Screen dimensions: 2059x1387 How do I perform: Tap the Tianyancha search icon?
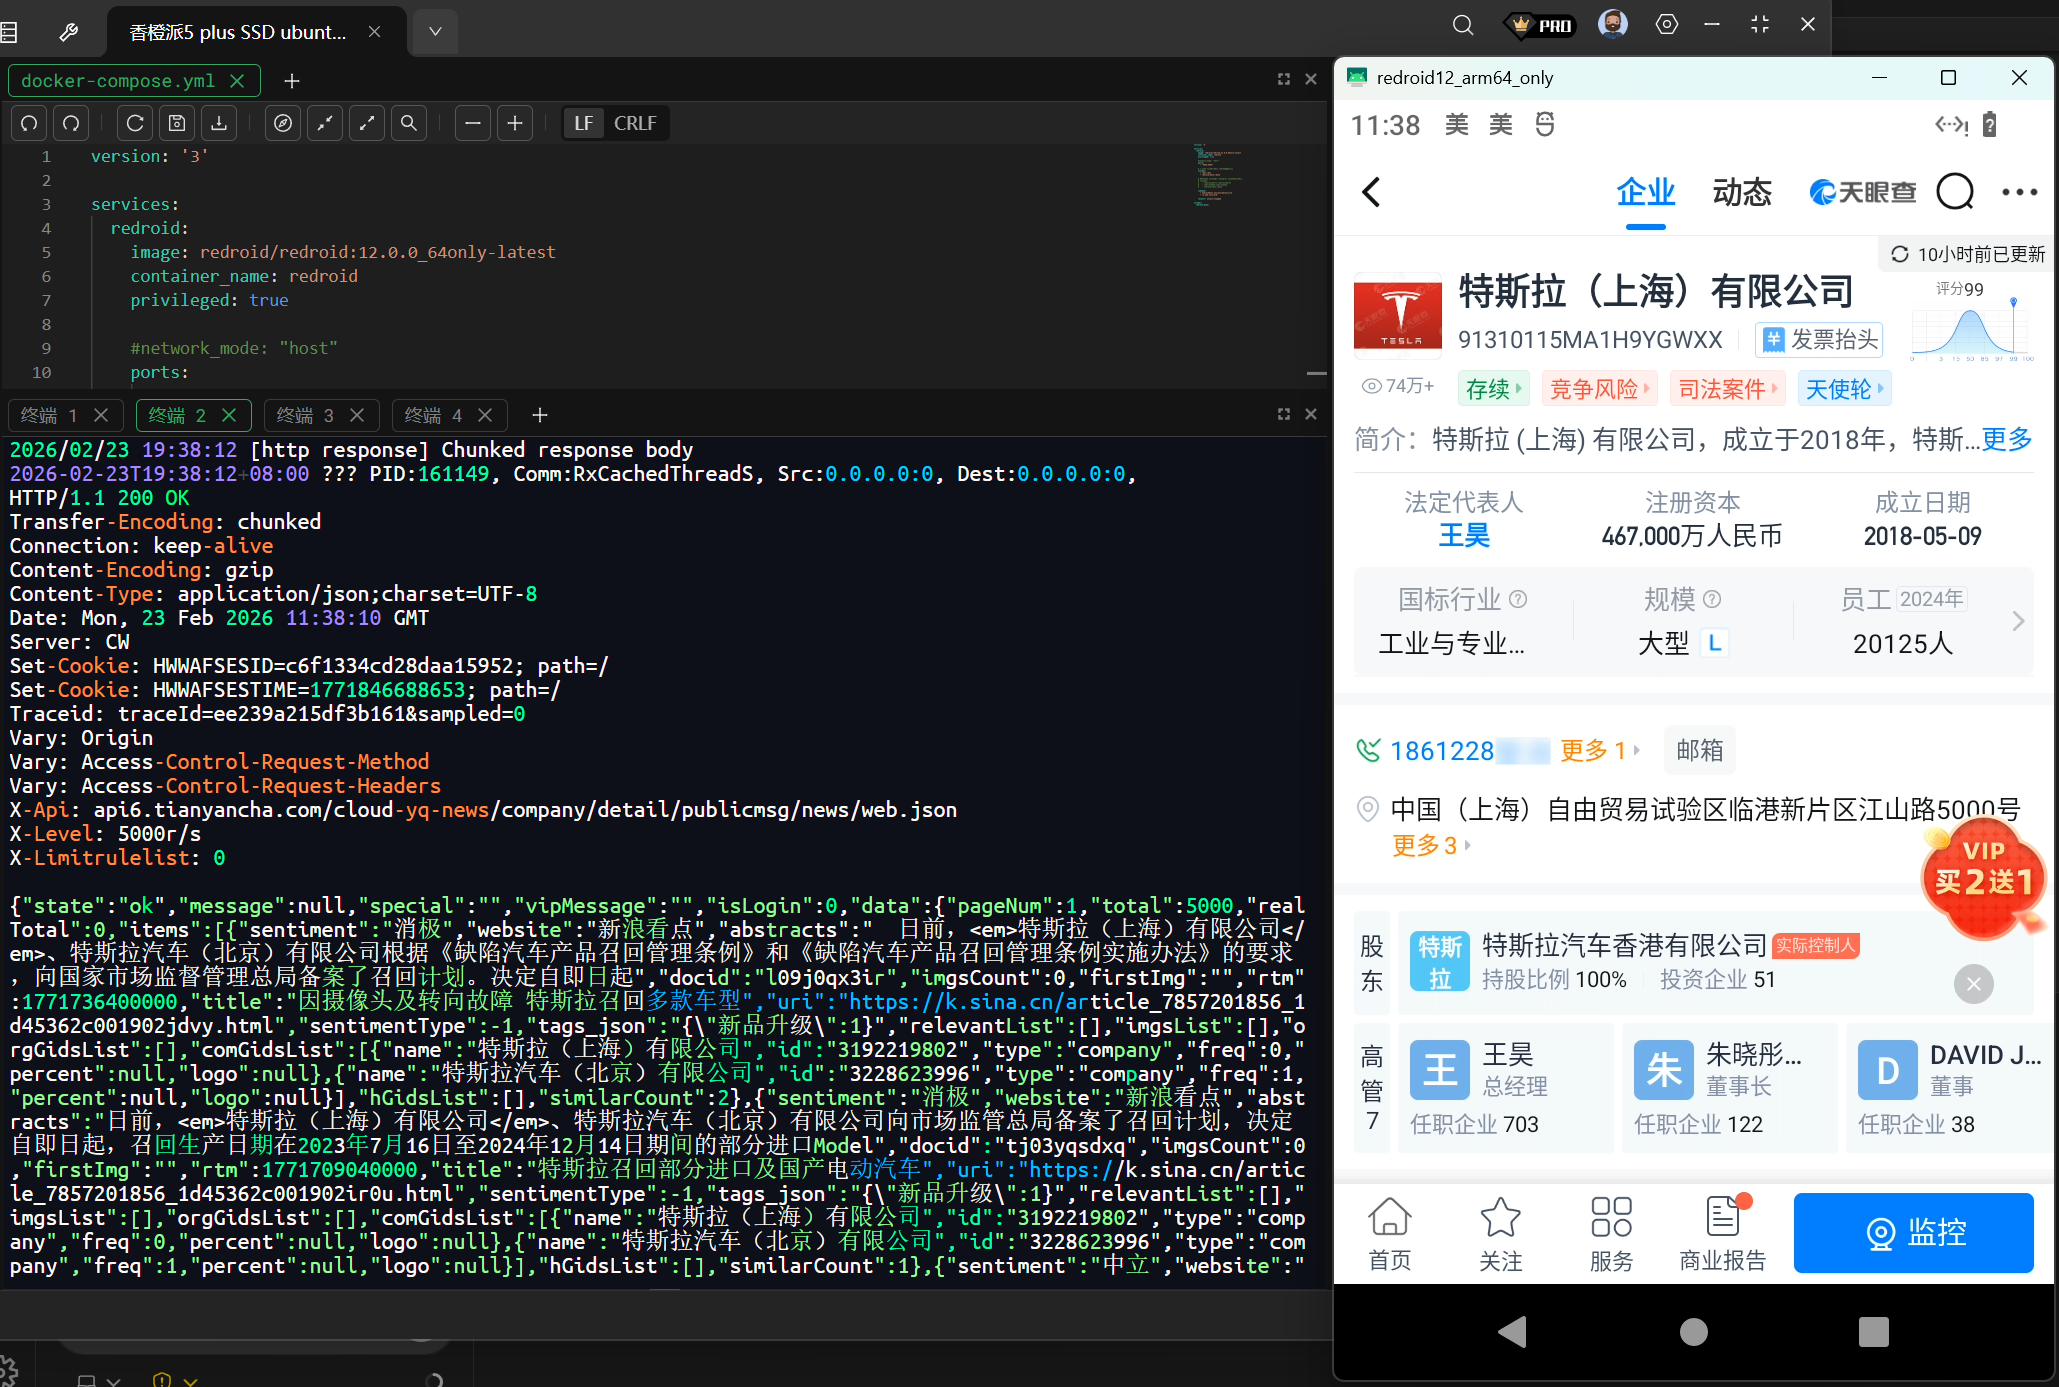pyautogui.click(x=1955, y=192)
